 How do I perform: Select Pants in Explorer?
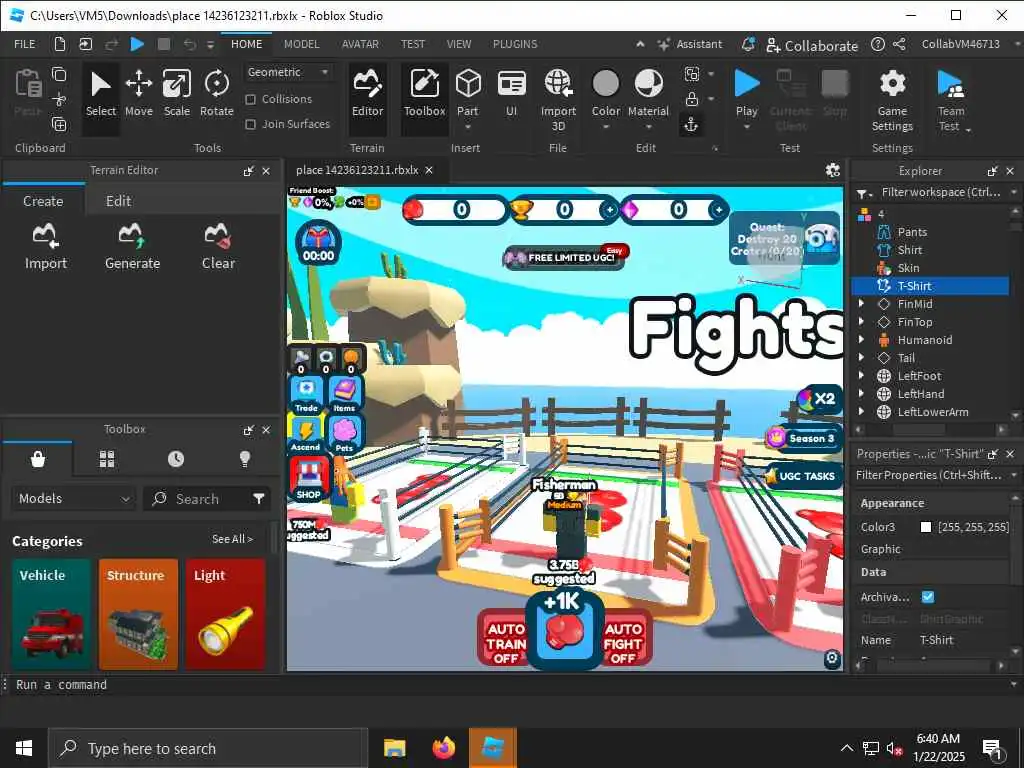tap(912, 232)
